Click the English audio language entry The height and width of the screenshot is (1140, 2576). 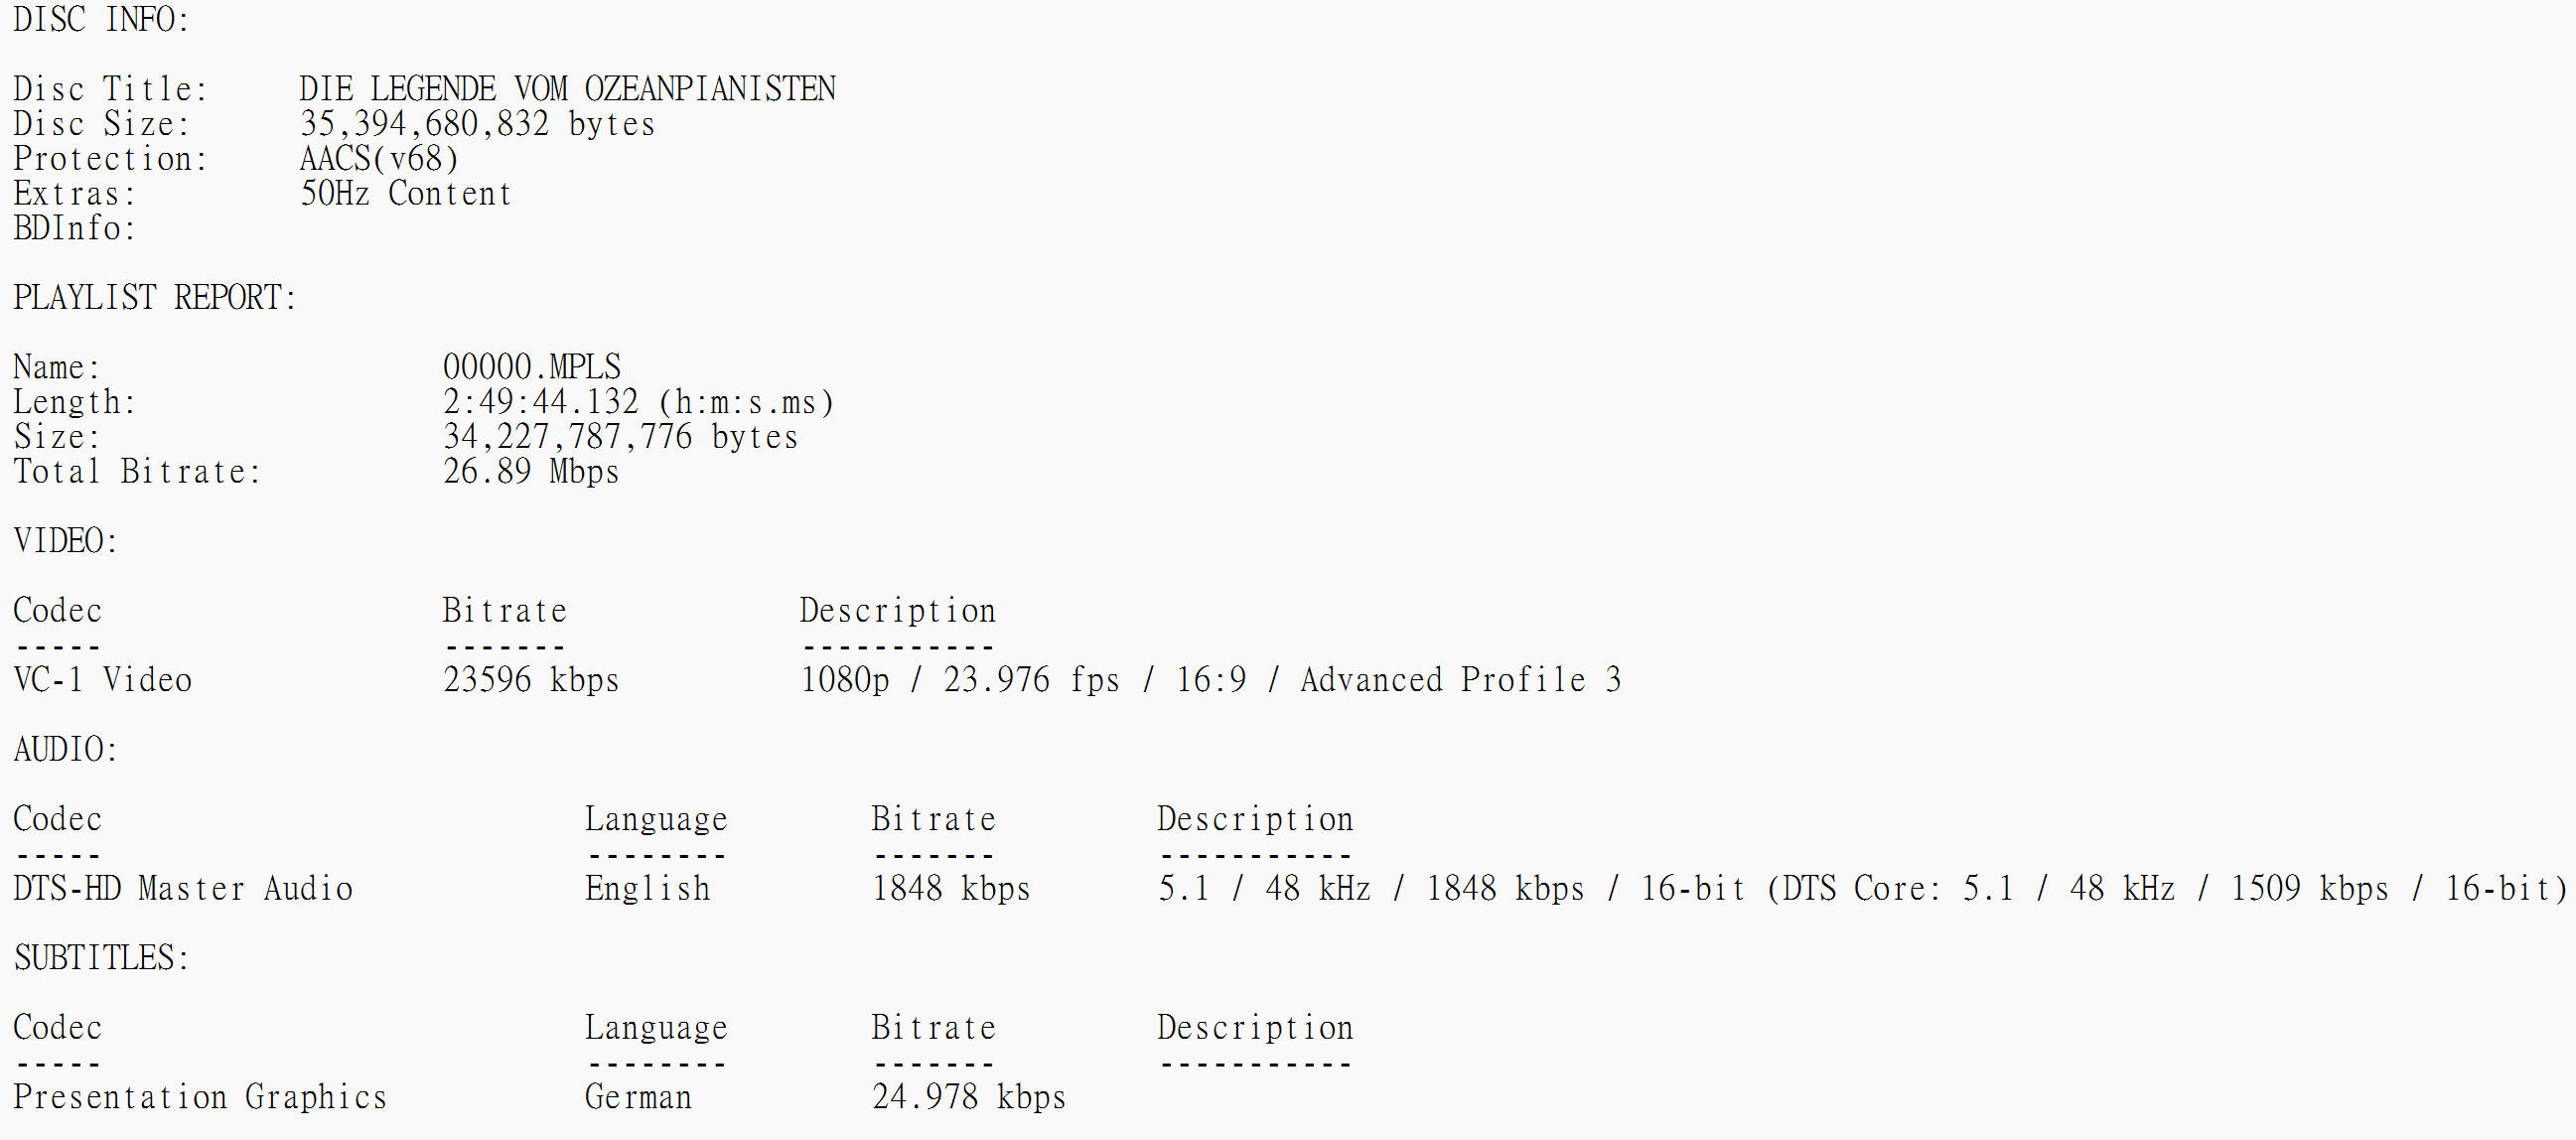point(648,889)
